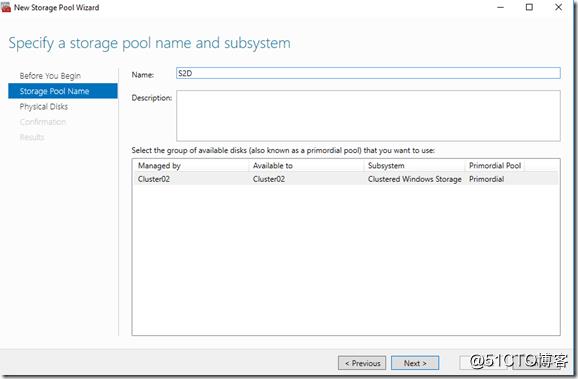Go to the Physical Disks step
Viewport: 578px width, 379px height.
click(43, 107)
